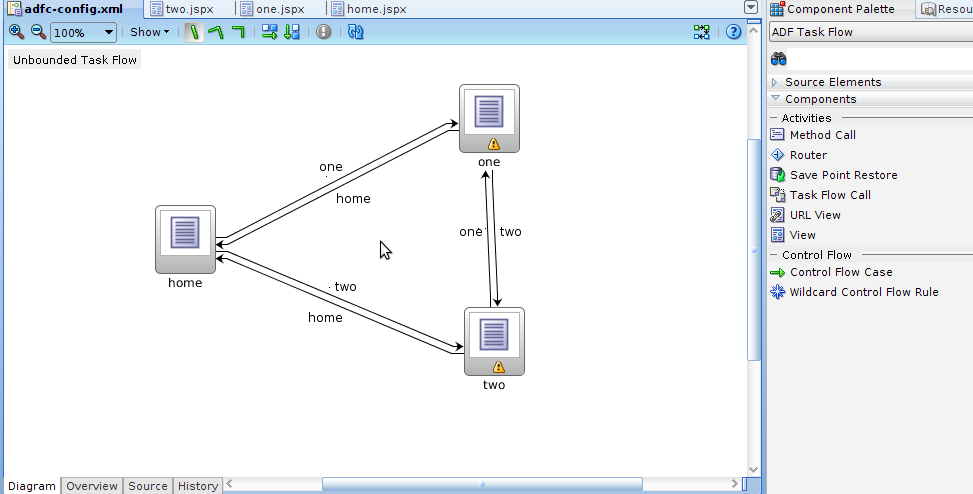The image size is (973, 494).
Task: Select the Router activity in palette
Action: pos(808,155)
